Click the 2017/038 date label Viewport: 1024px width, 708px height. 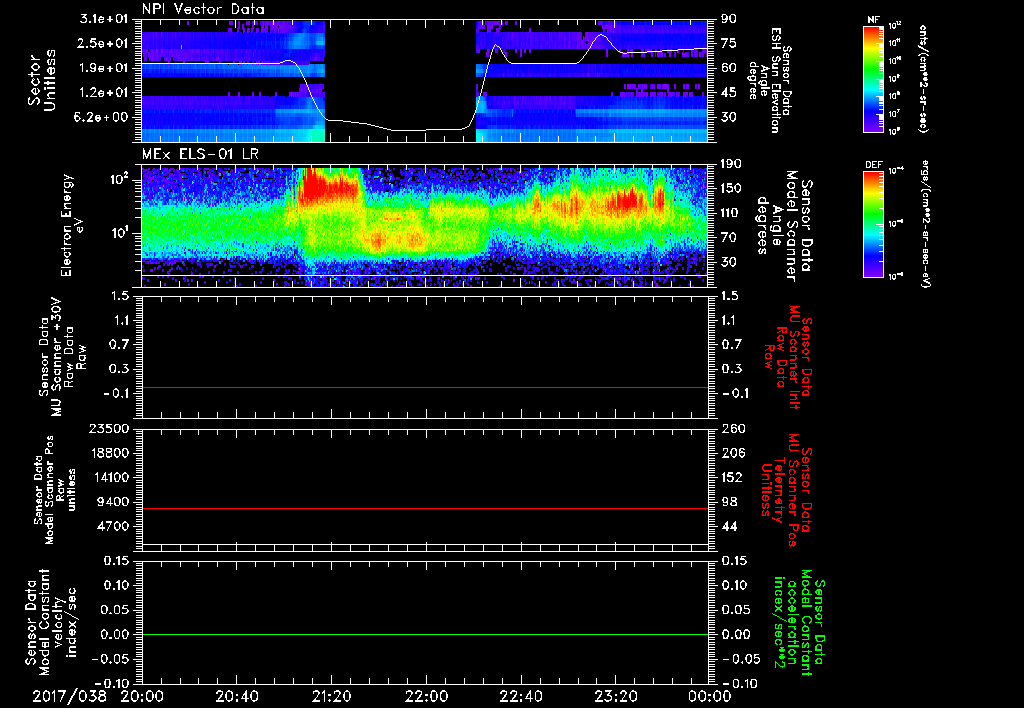(69, 696)
